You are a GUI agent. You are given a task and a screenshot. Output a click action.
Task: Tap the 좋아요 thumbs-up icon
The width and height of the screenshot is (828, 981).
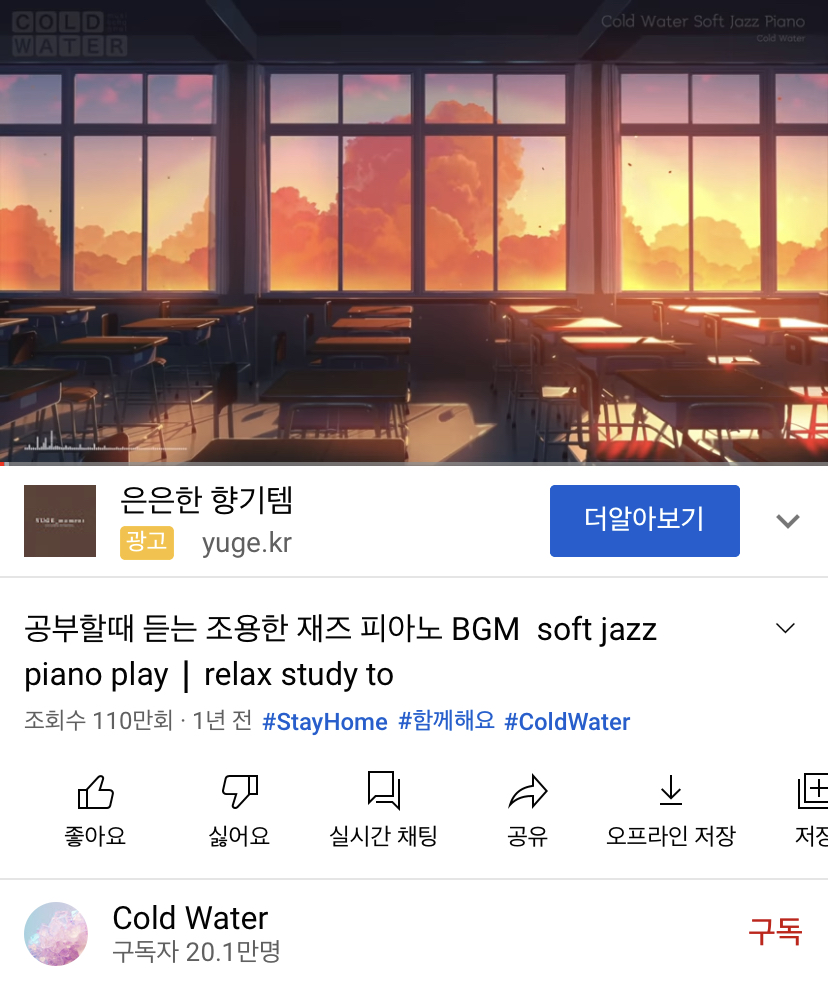click(95, 791)
